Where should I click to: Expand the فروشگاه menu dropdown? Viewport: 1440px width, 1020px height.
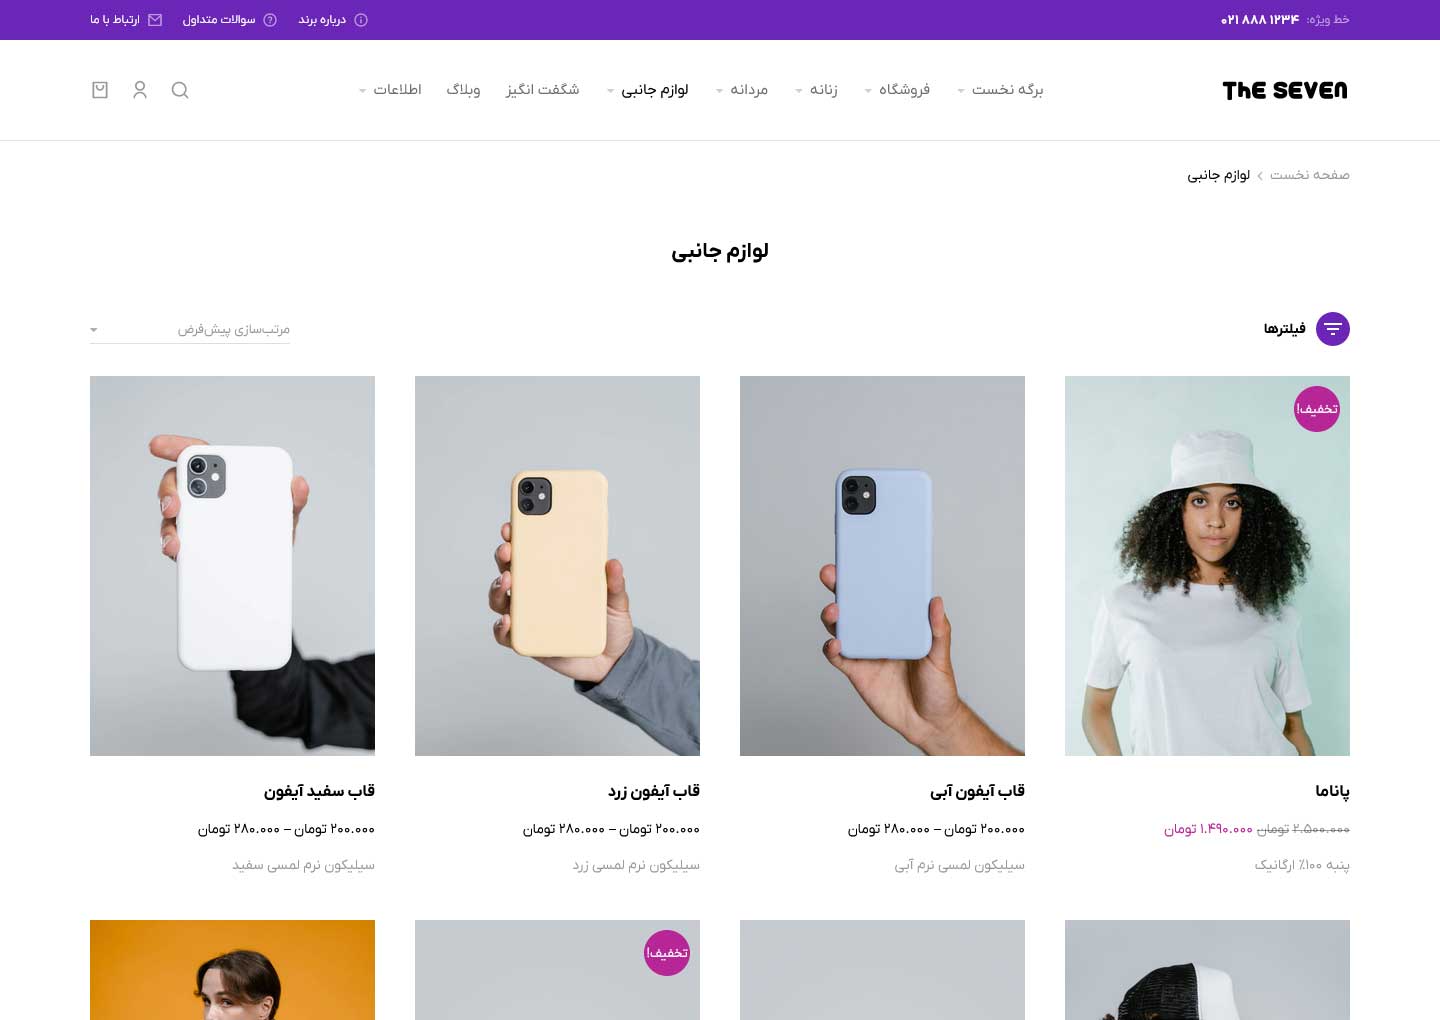pyautogui.click(x=897, y=90)
